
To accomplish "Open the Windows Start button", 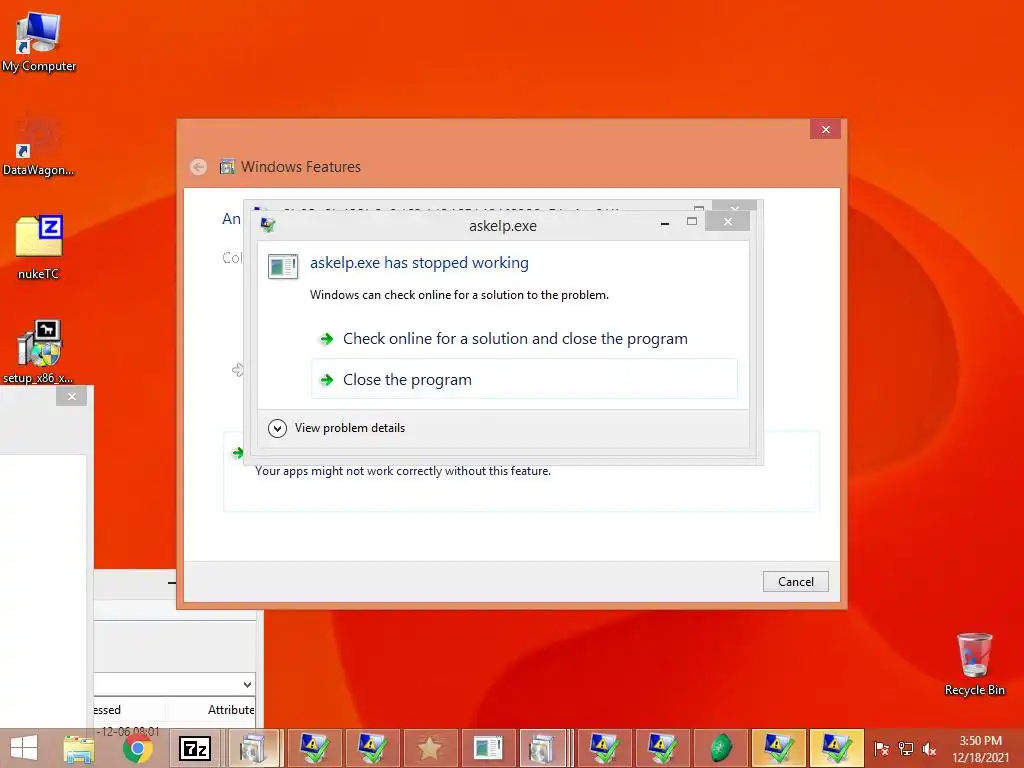I will 24,748.
